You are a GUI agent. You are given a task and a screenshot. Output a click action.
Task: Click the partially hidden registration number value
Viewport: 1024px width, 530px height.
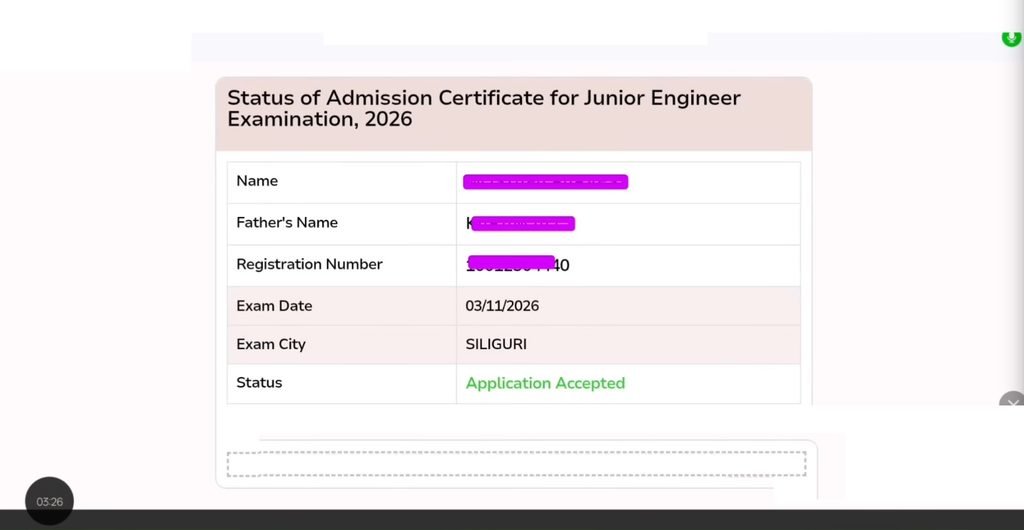tap(517, 264)
